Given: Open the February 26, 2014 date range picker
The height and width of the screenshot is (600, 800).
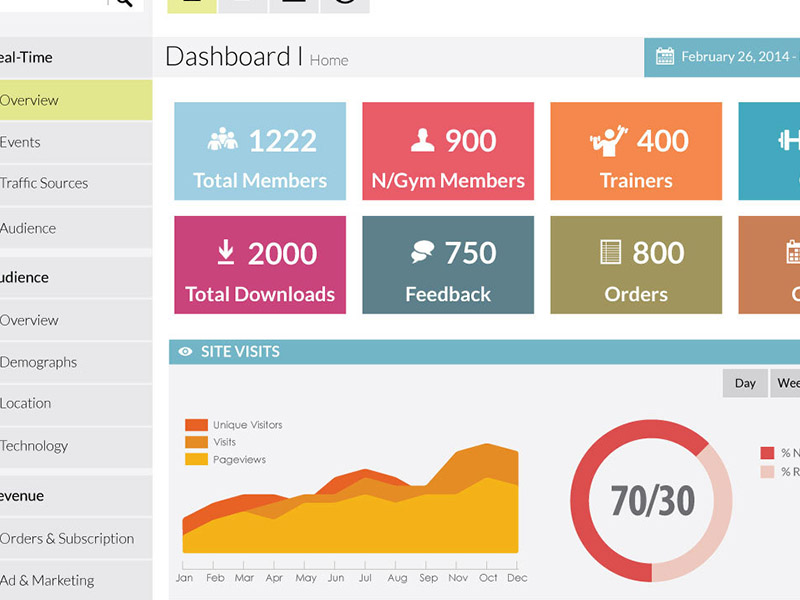Looking at the screenshot, I should point(722,57).
